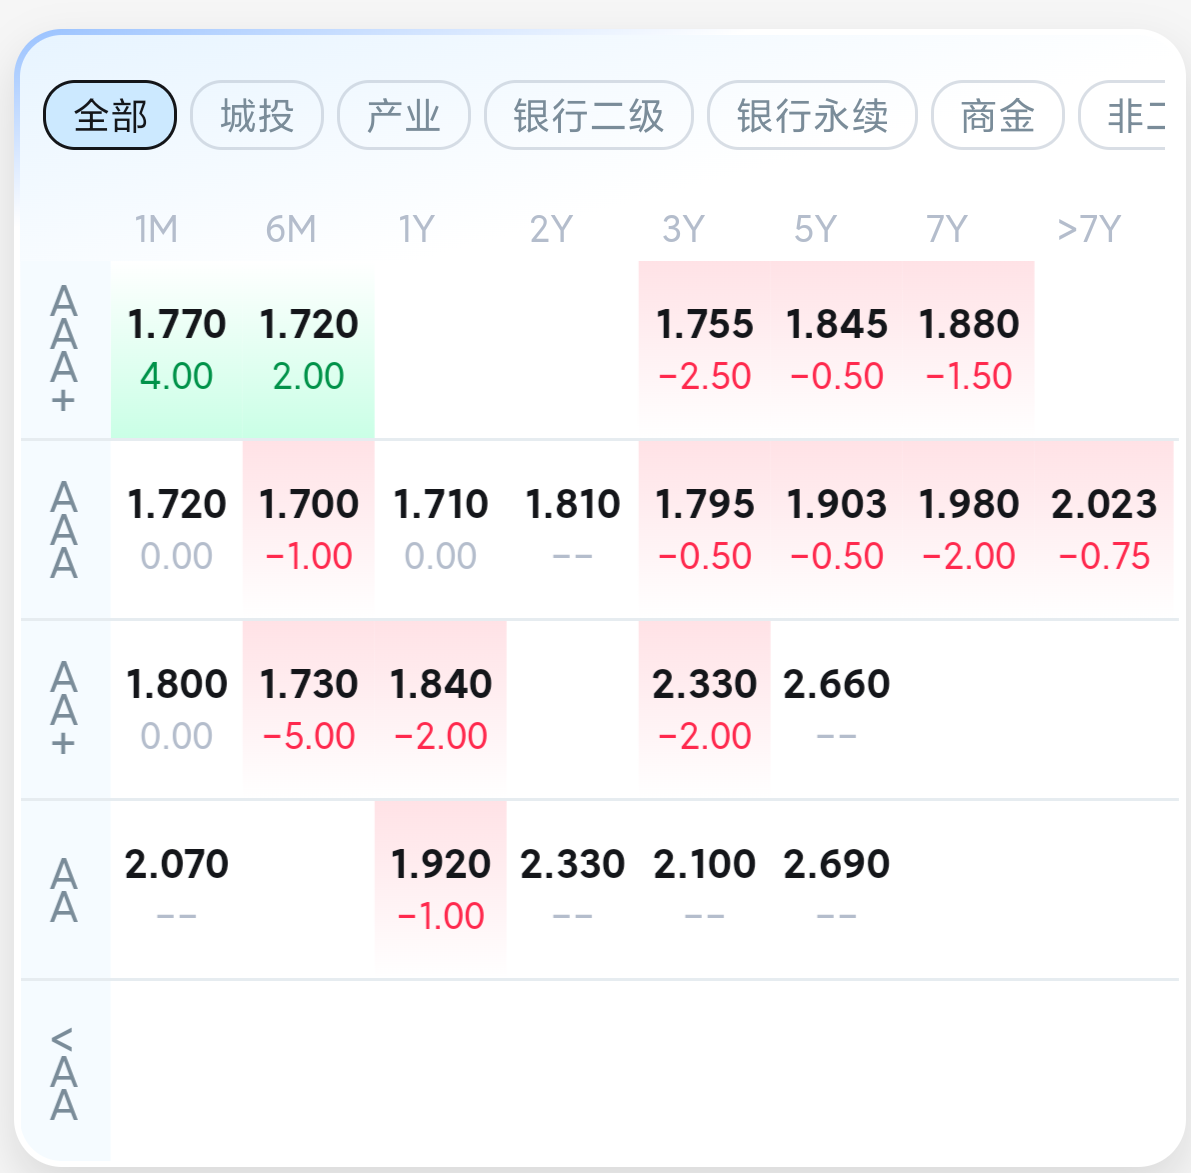Image resolution: width=1191 pixels, height=1173 pixels.
Task: Click the AAA+ 7Y cell with 1.880
Action: pyautogui.click(x=968, y=349)
